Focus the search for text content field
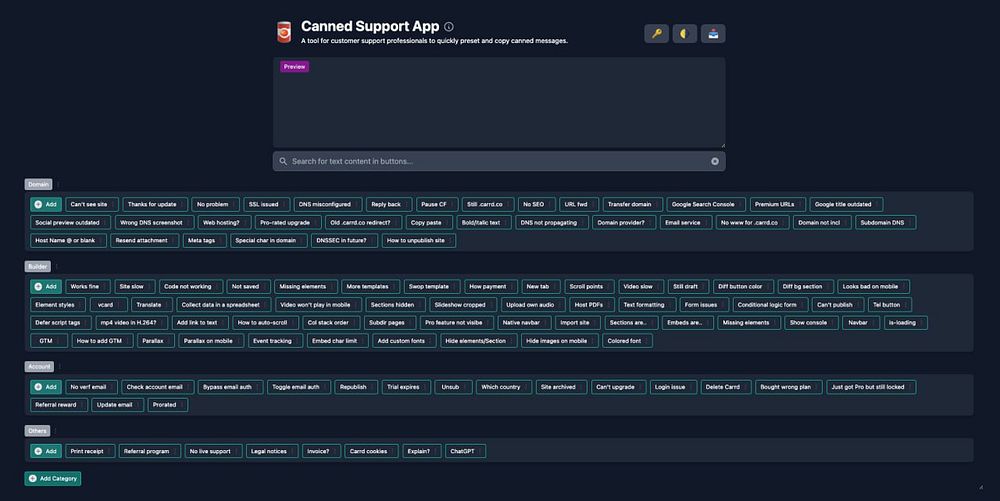This screenshot has width=1000, height=501. 499,161
